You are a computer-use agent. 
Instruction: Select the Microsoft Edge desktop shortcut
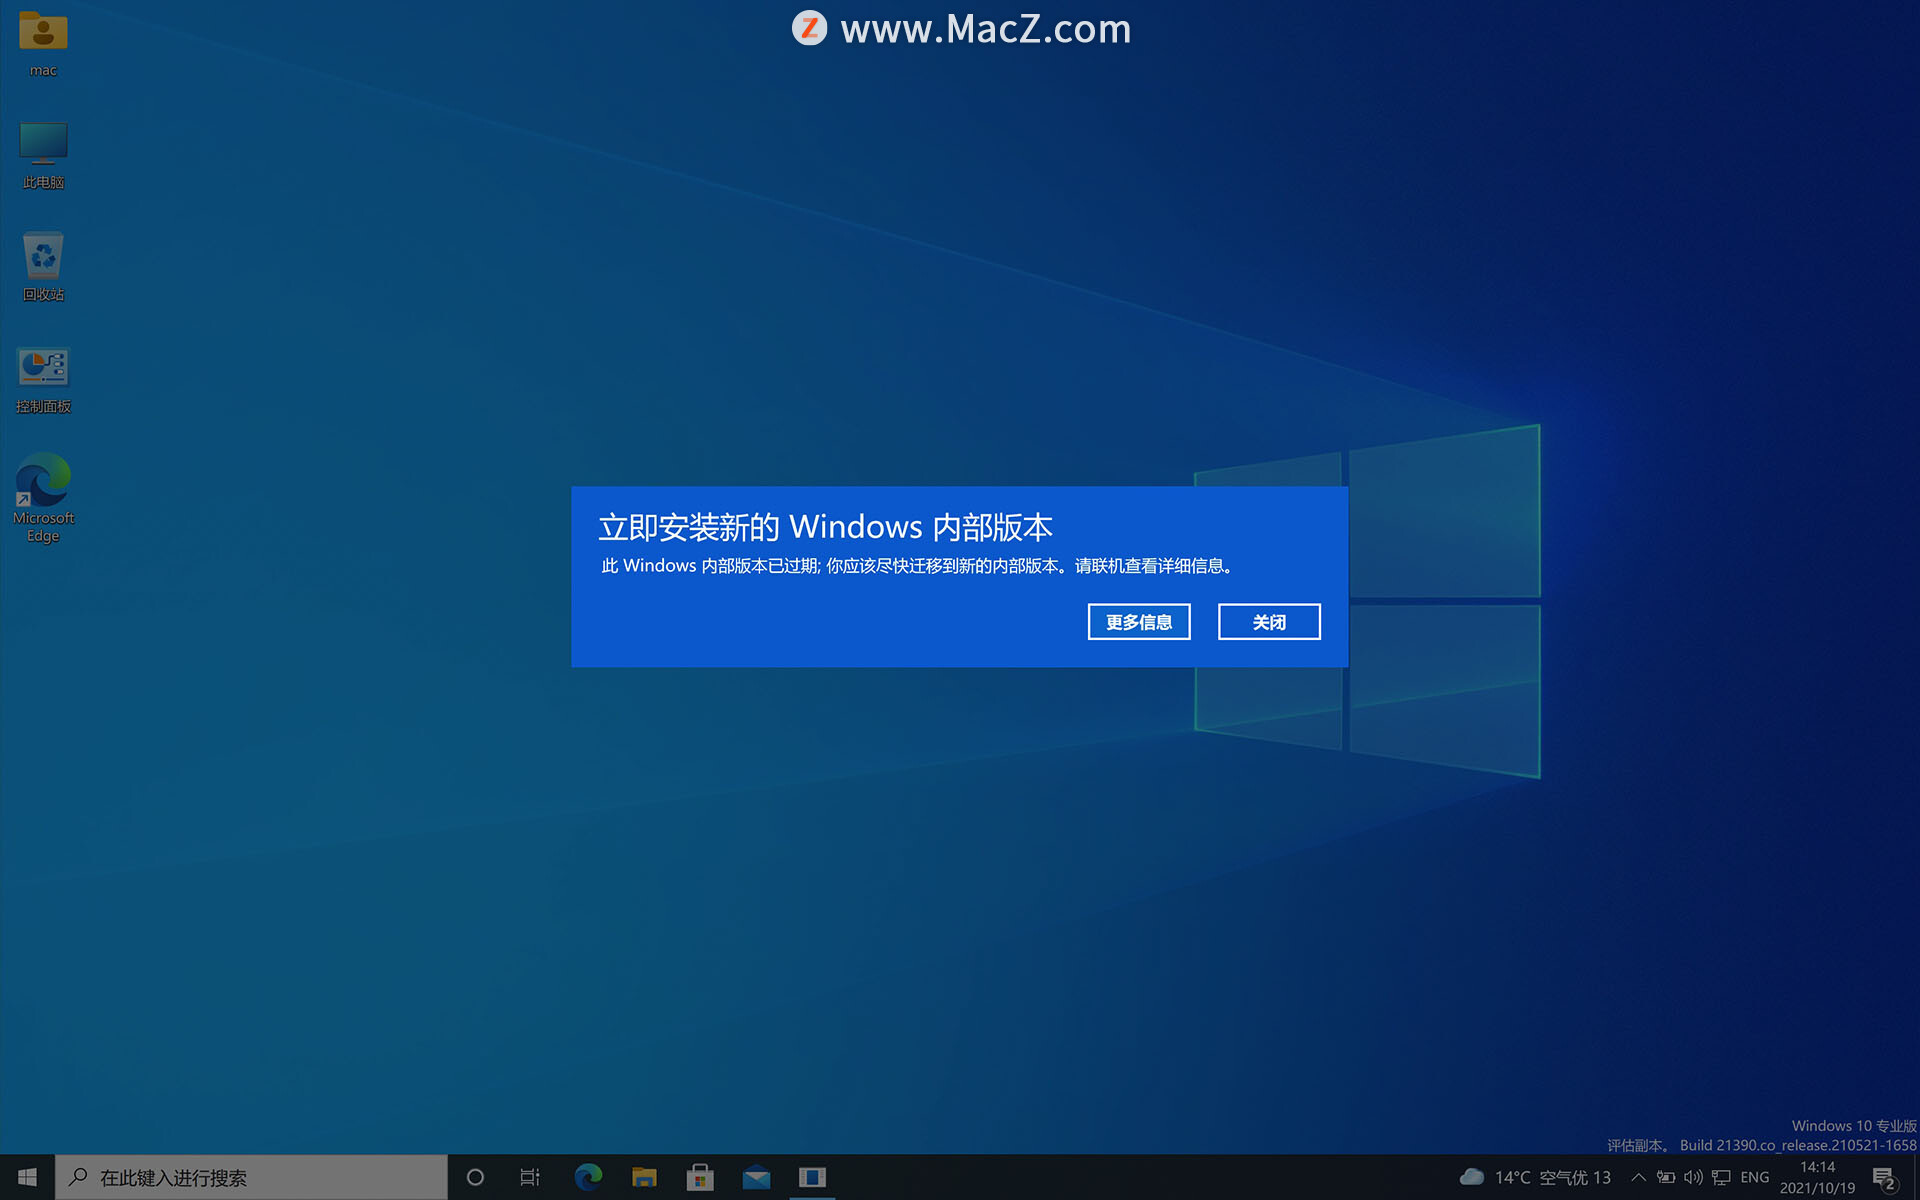tap(43, 498)
